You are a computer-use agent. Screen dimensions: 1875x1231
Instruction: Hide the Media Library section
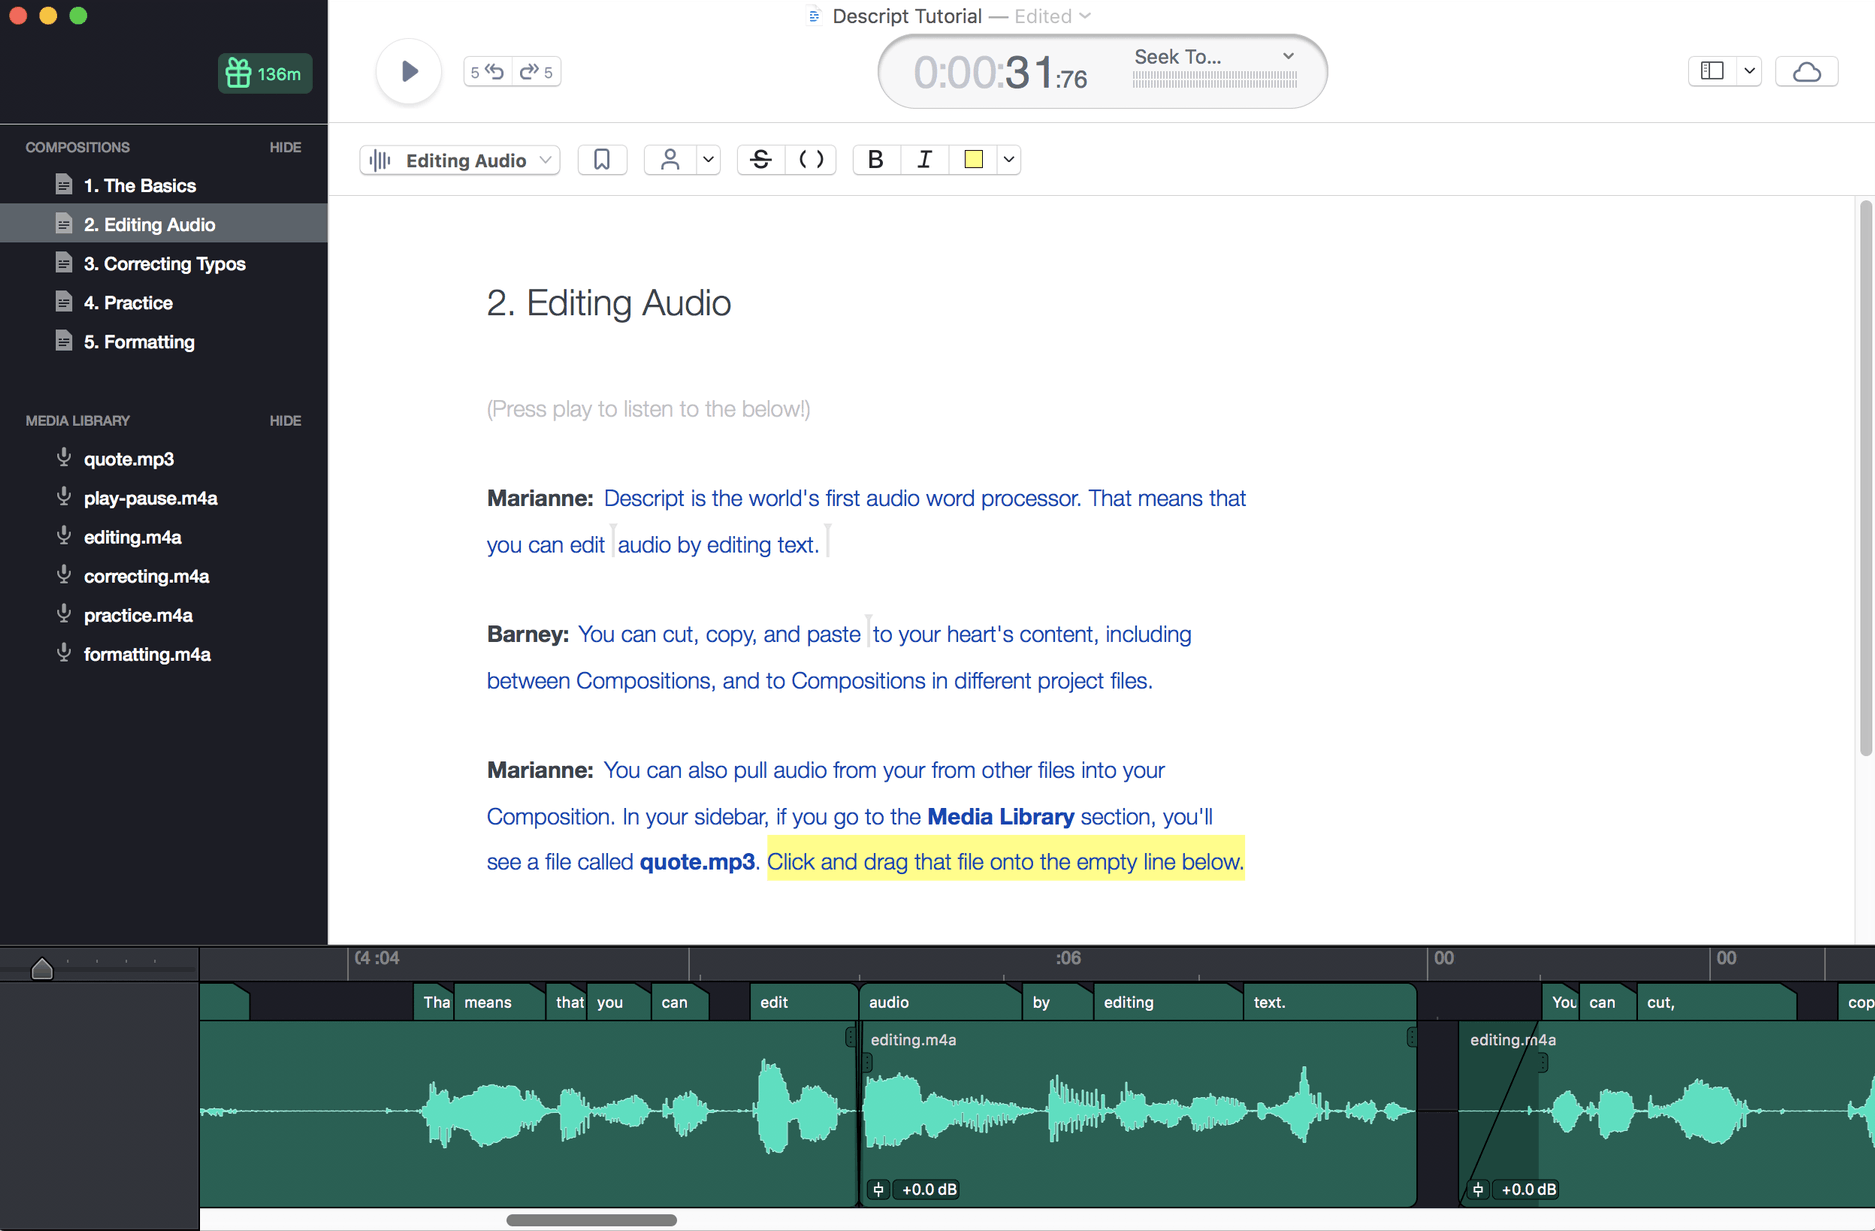point(285,421)
